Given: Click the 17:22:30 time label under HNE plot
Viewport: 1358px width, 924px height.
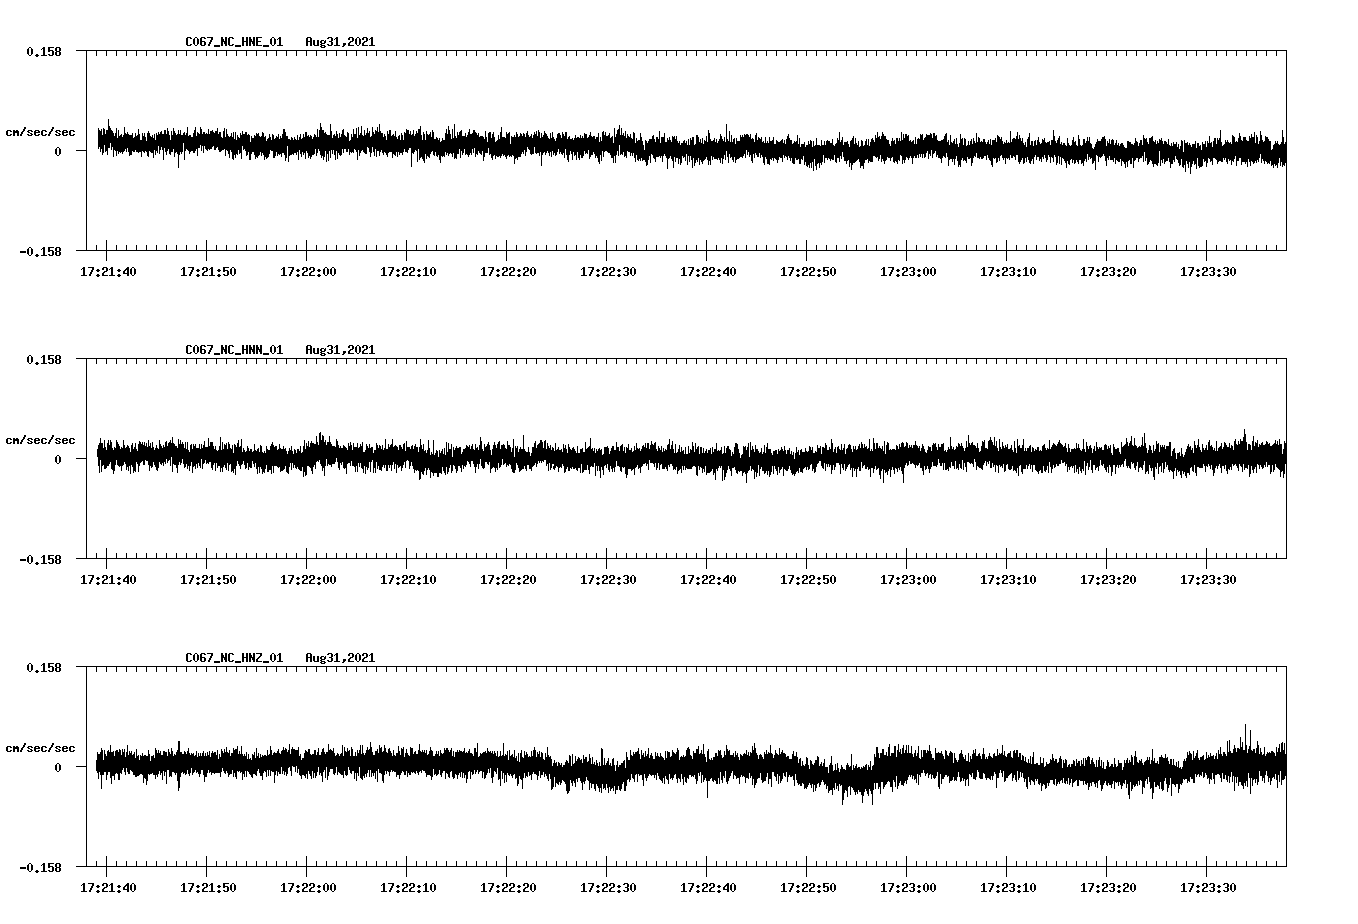Looking at the screenshot, I should (608, 271).
